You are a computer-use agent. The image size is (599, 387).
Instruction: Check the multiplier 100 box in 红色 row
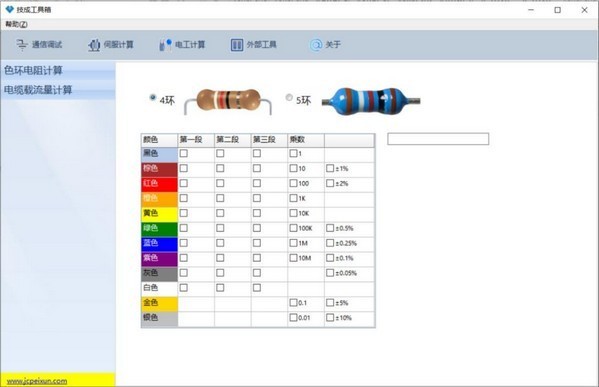click(293, 183)
